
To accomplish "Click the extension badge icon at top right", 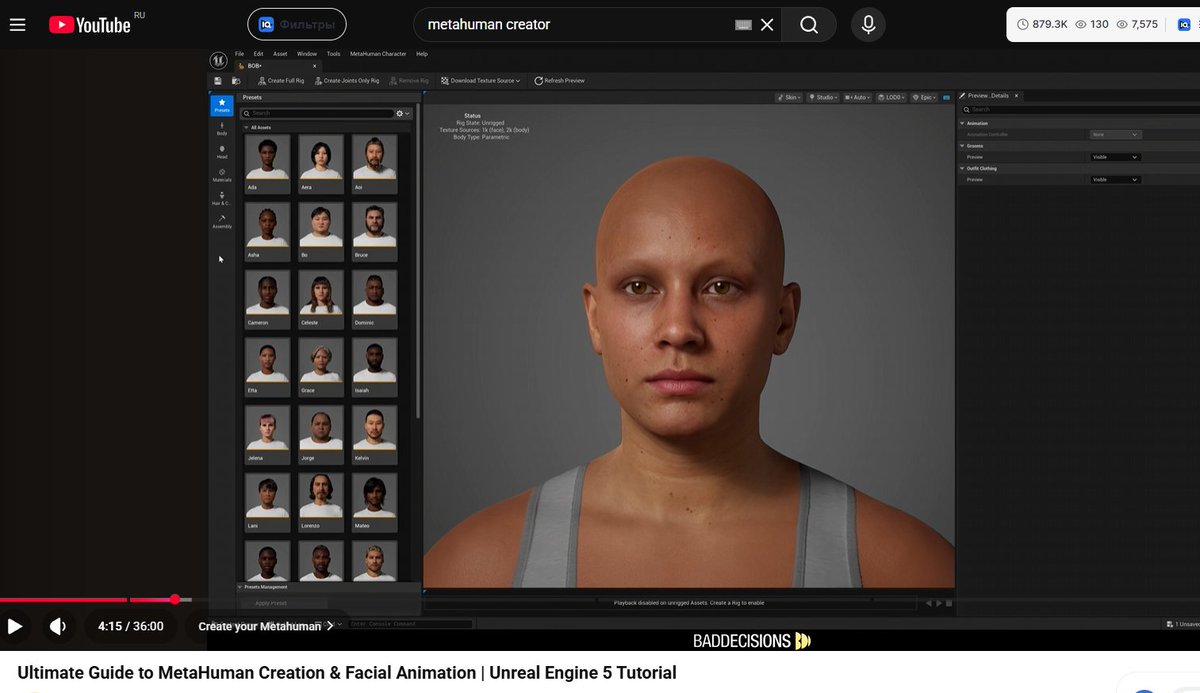I will (1184, 24).
